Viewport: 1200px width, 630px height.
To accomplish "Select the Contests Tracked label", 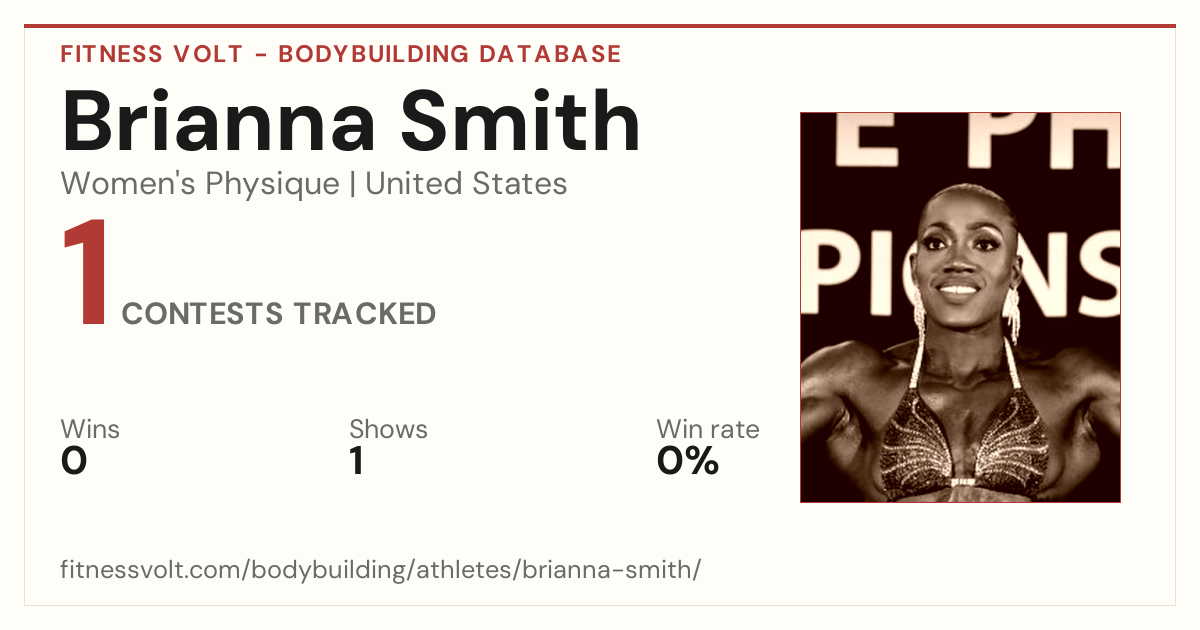I will tap(279, 314).
